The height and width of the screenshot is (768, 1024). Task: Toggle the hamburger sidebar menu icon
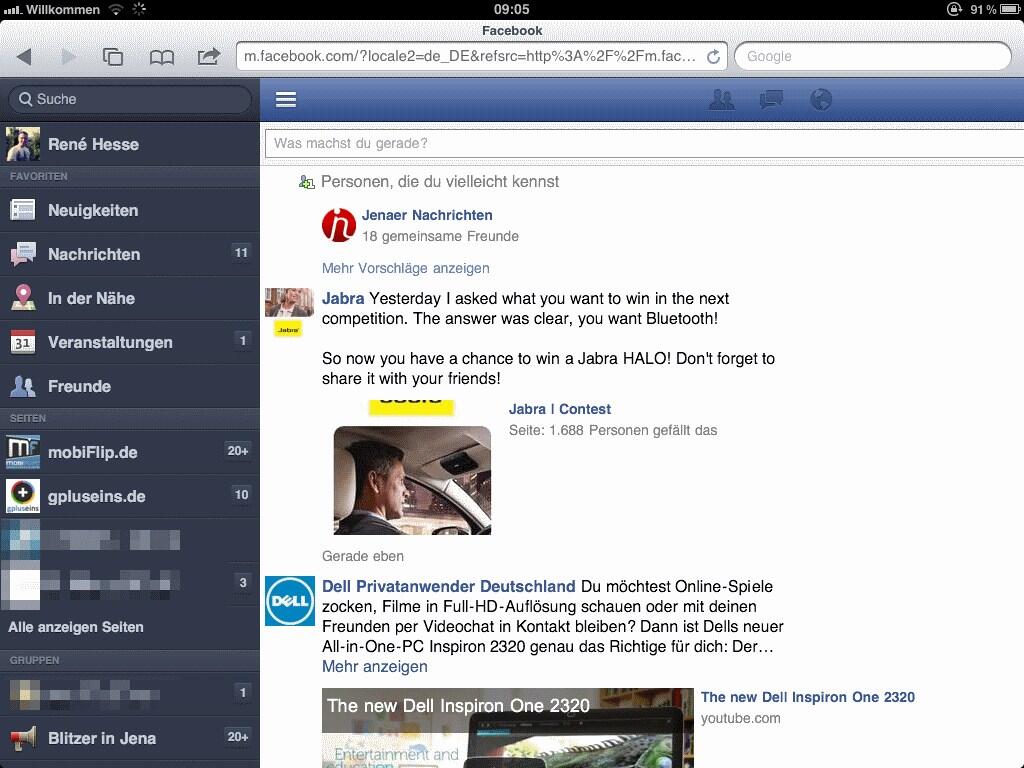click(x=286, y=99)
